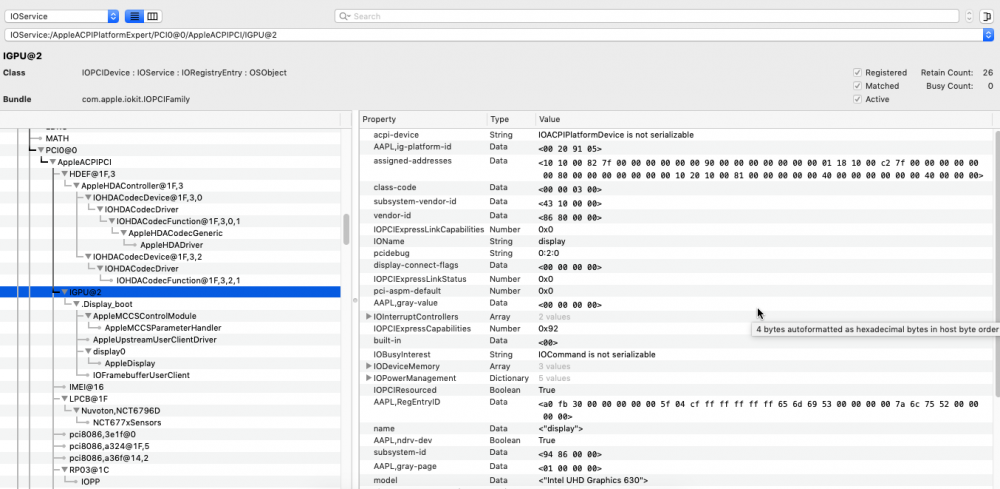Collapse AppleHDAController@1F,3 node
Image resolution: width=1000 pixels, height=489 pixels.
77,186
